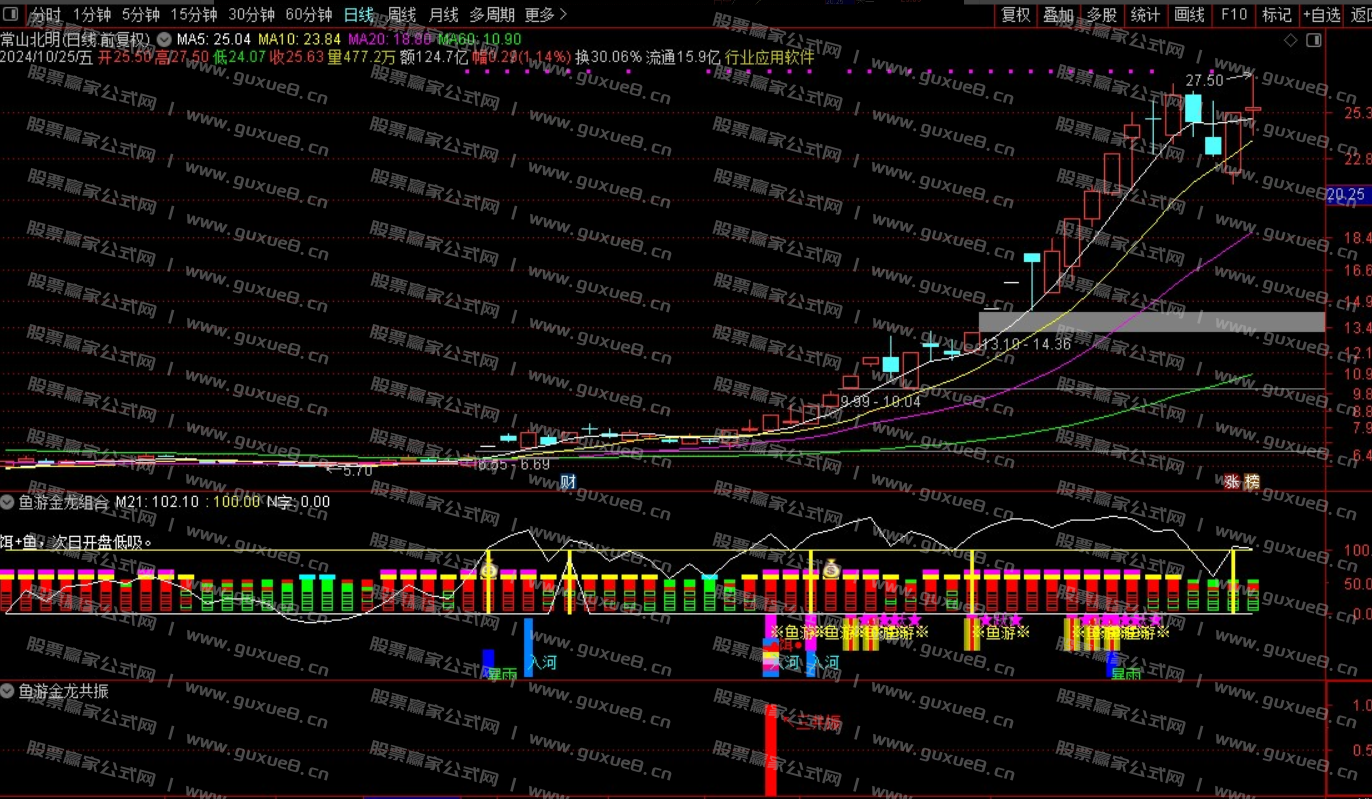Toggle the left panel icon beside 分时
The width and height of the screenshot is (1372, 799).
tap(12, 14)
